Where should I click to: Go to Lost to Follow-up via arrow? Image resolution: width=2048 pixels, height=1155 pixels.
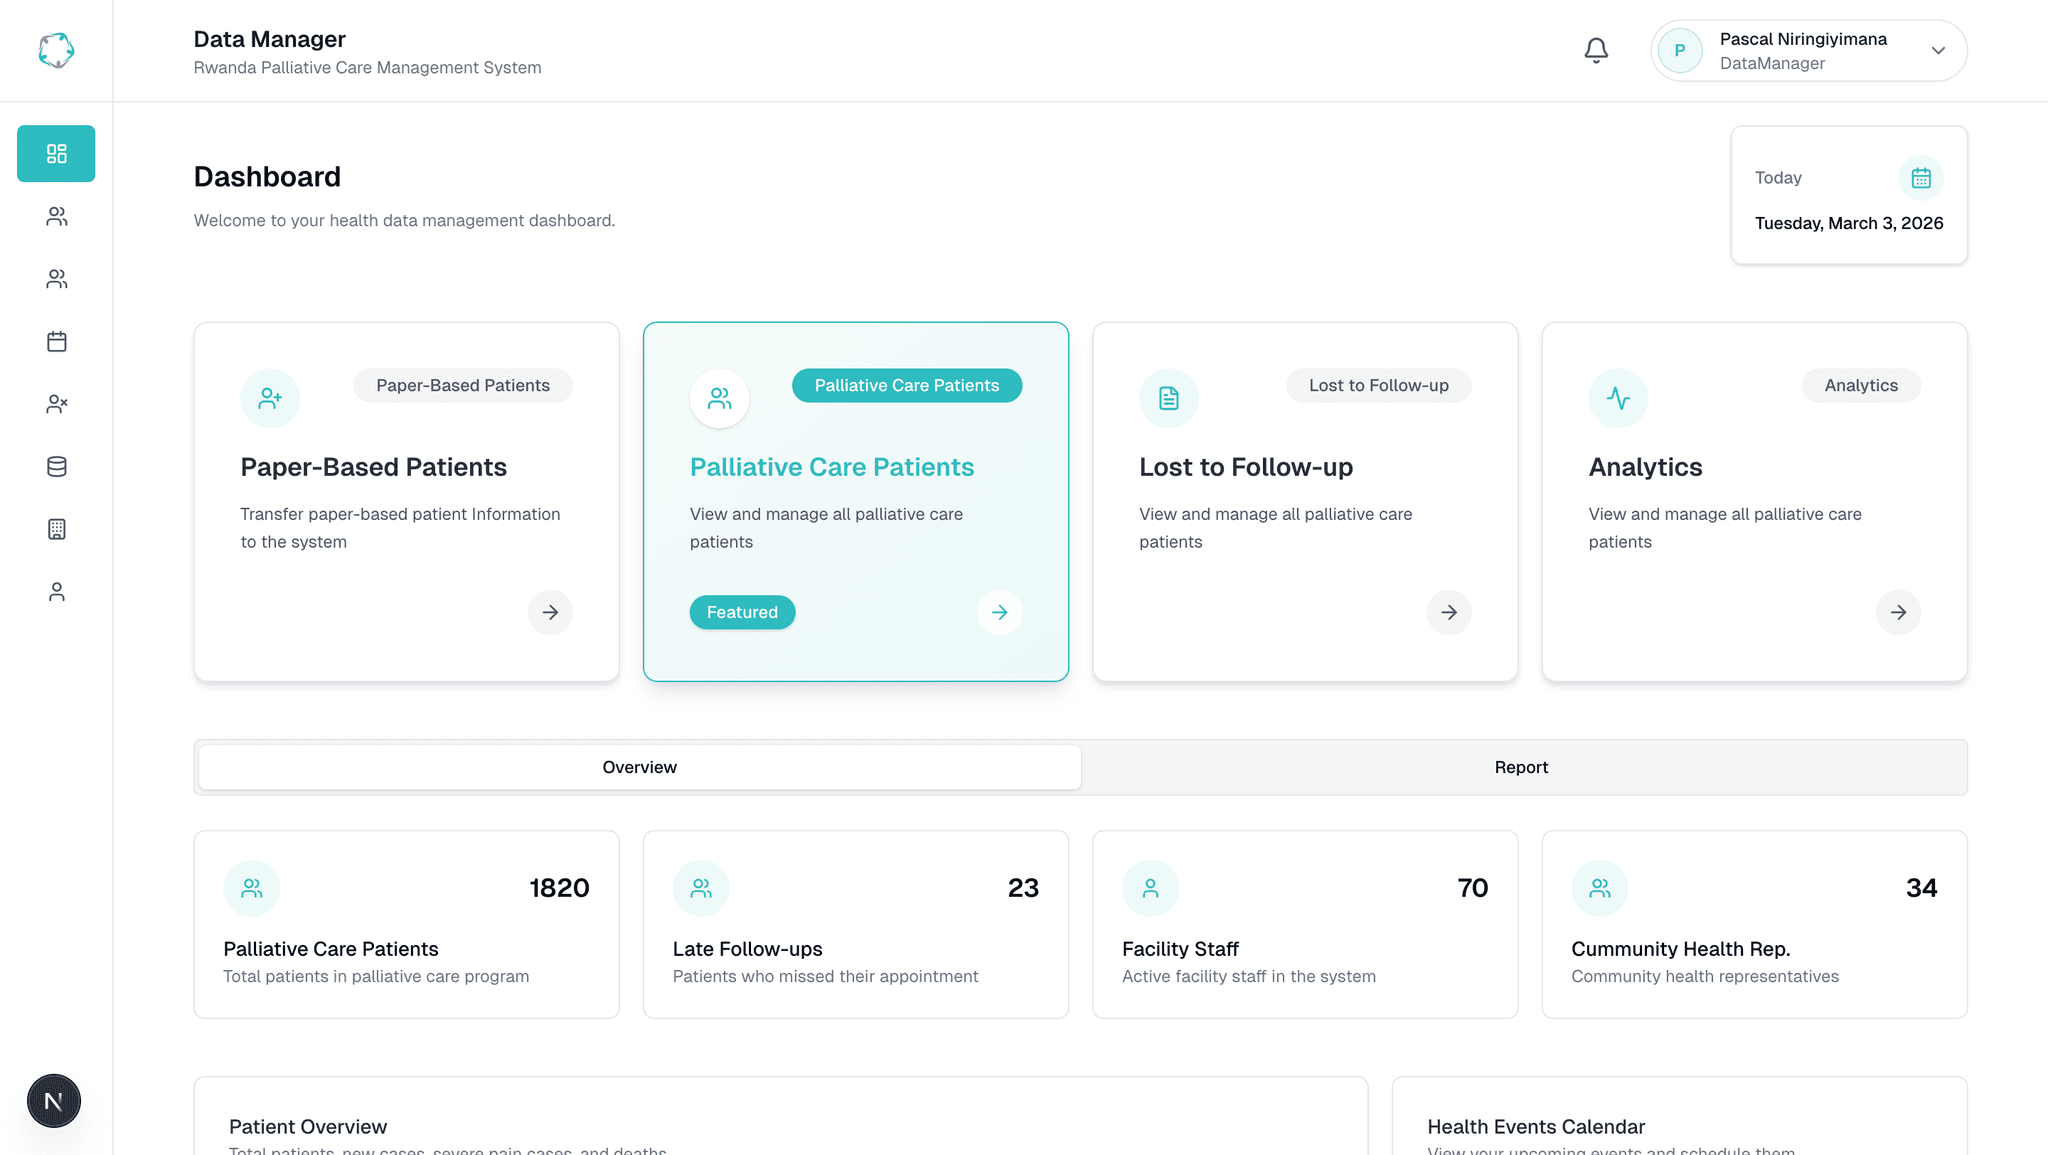pos(1448,612)
